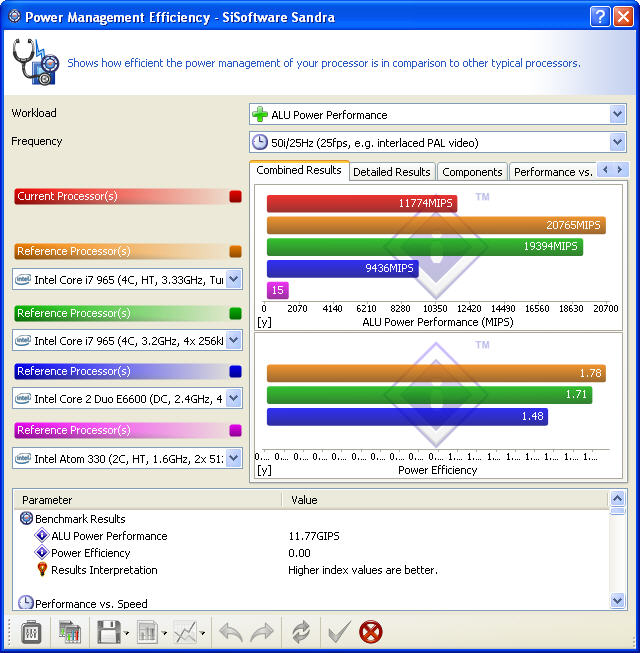640x653 pixels.
Task: Click the Sandra icon in title bar
Action: coord(15,16)
